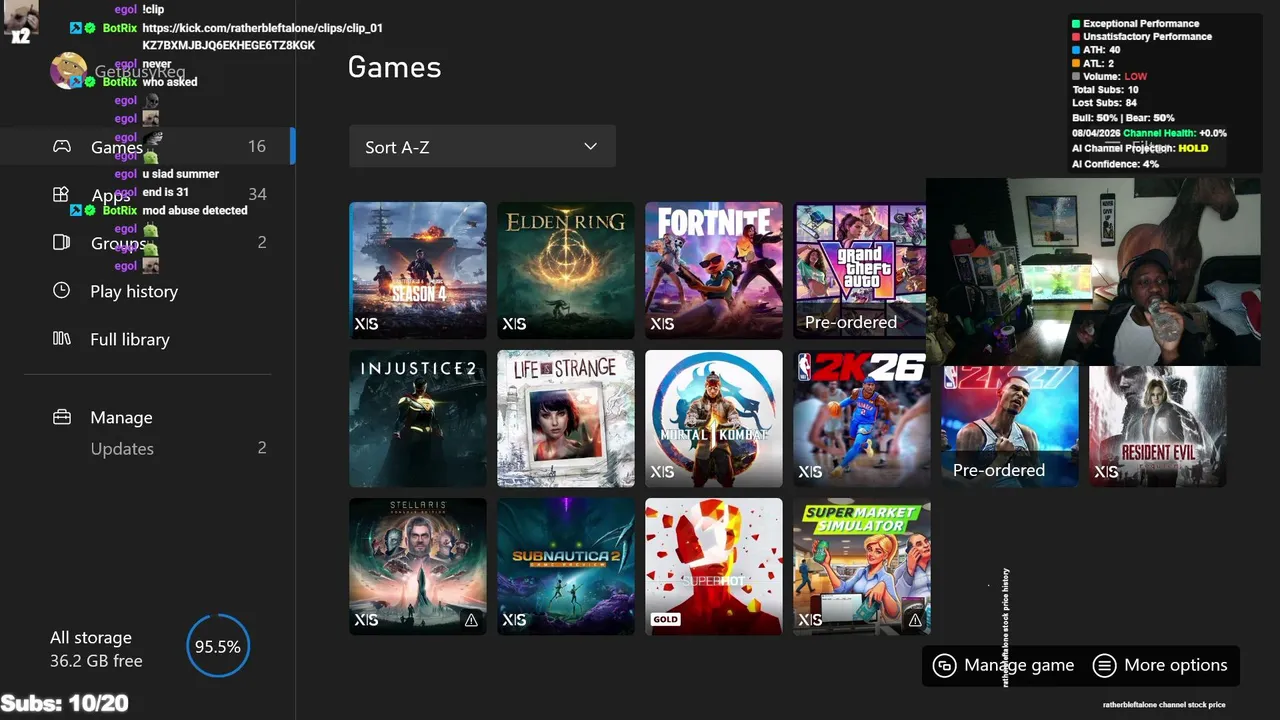Launch the Fortnite game tile
Screen dimensions: 1280x720
coord(714,270)
